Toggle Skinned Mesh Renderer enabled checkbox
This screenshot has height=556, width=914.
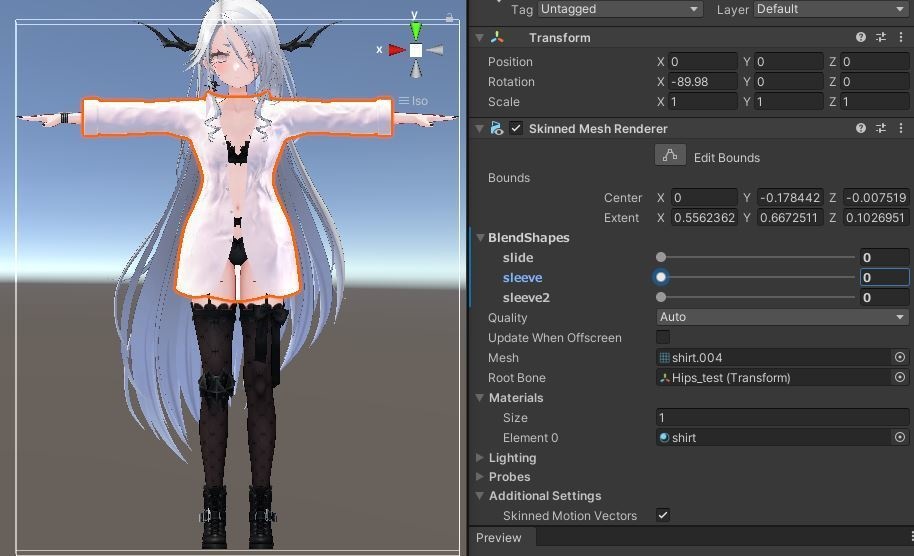coord(516,128)
